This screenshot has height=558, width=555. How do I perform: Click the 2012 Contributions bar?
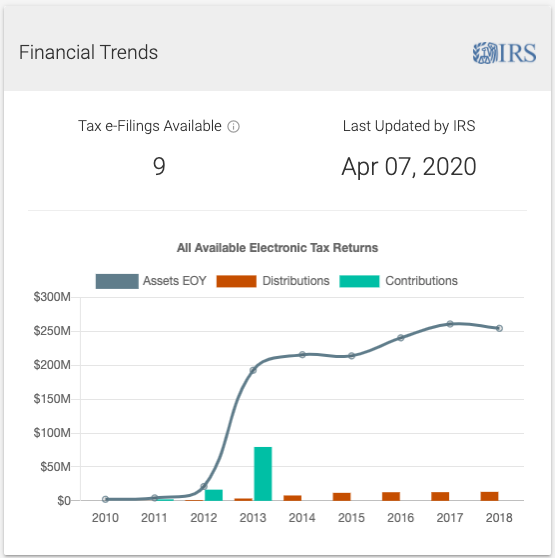tap(213, 495)
